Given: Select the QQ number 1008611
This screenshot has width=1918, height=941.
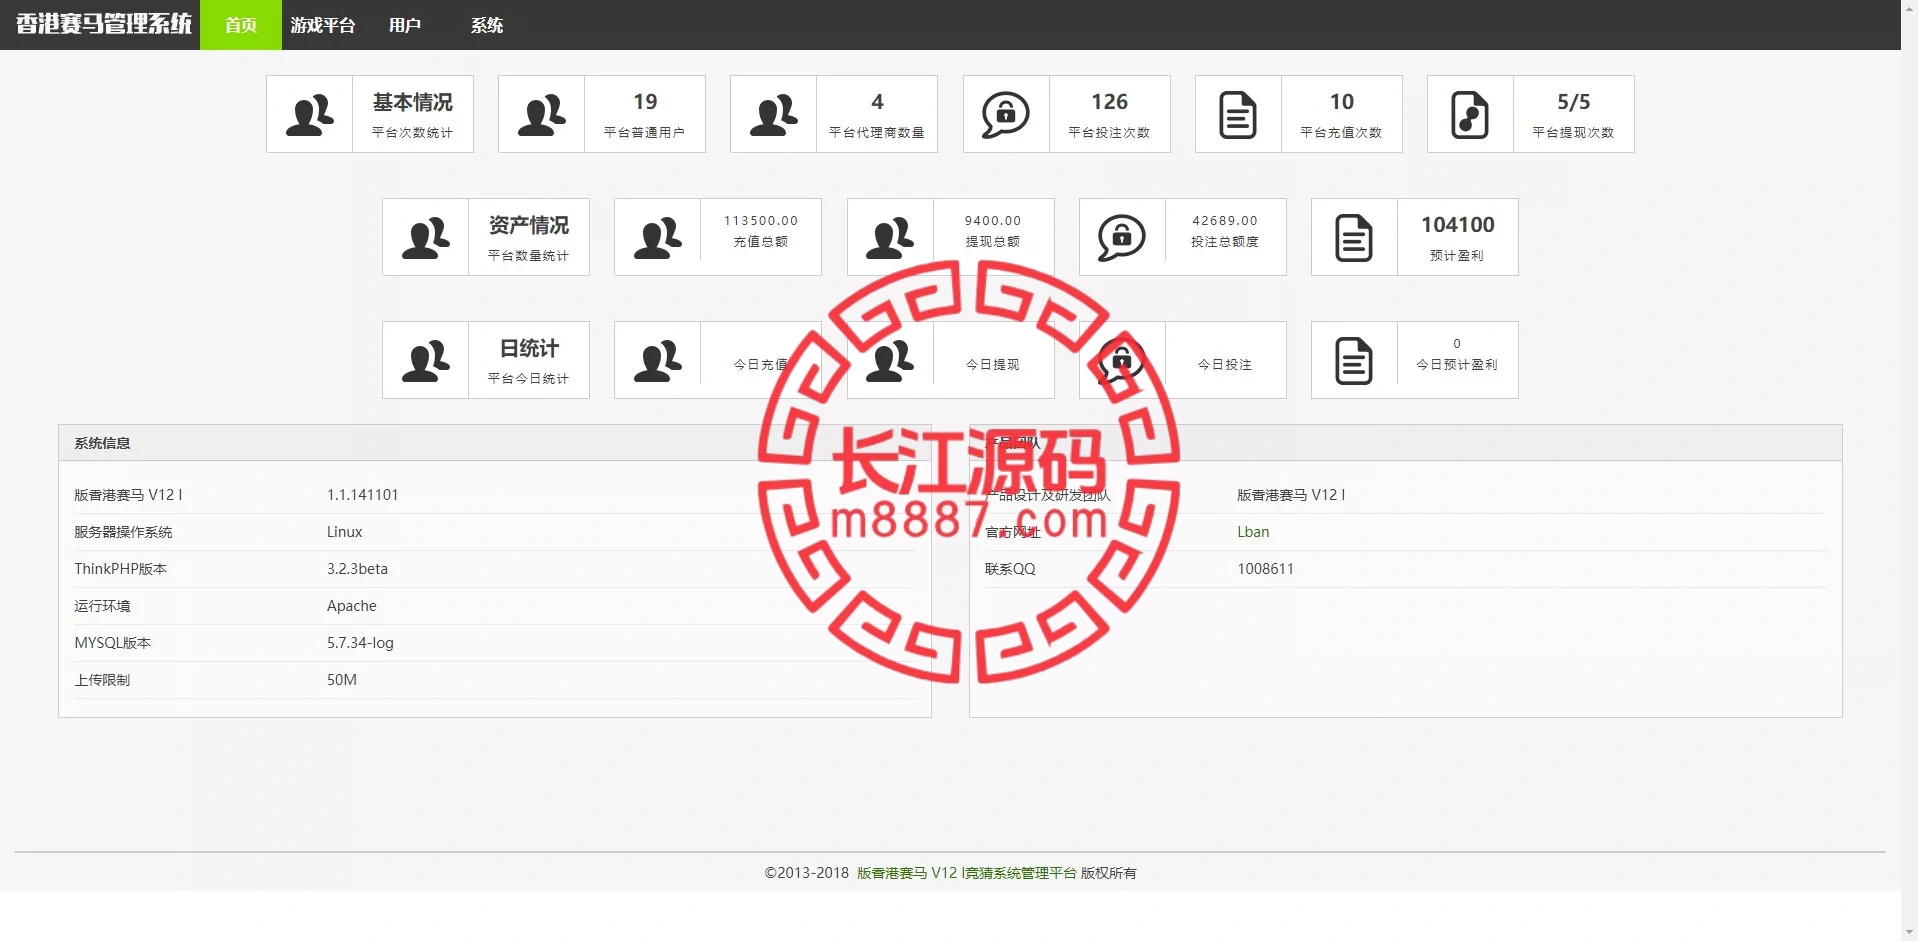Looking at the screenshot, I should pyautogui.click(x=1266, y=569).
